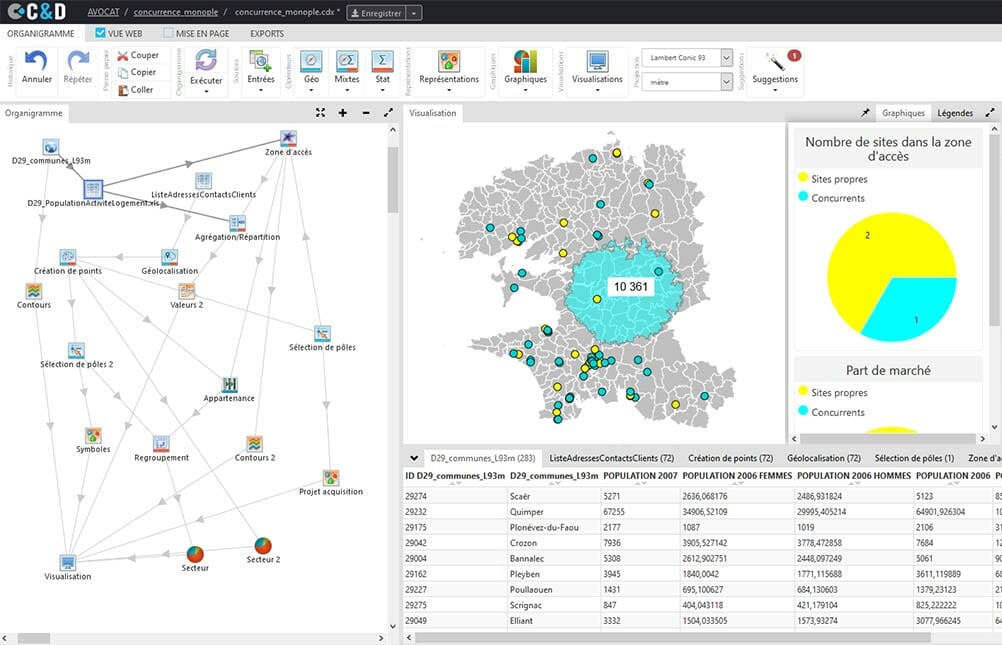Enable the MISE EN PAGE checkbox

coord(168,33)
